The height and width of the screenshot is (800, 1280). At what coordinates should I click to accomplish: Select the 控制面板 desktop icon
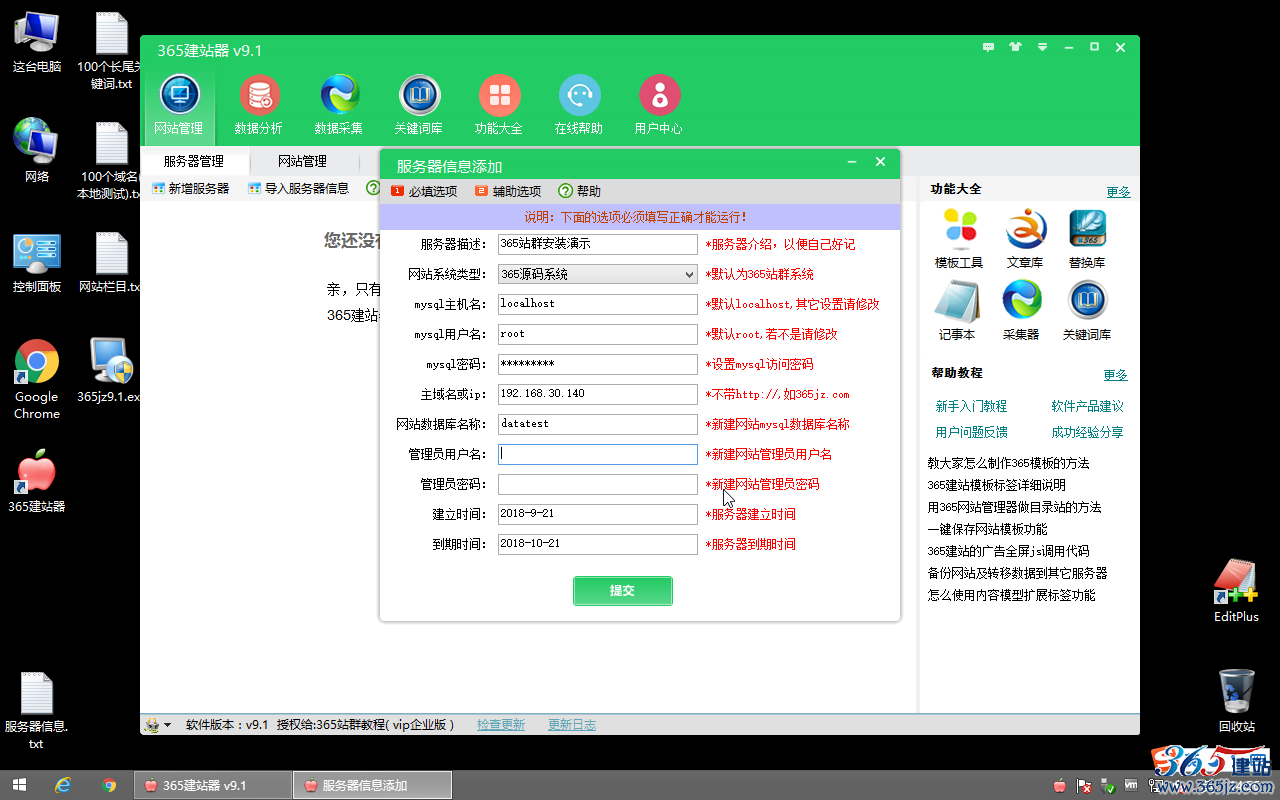point(37,262)
